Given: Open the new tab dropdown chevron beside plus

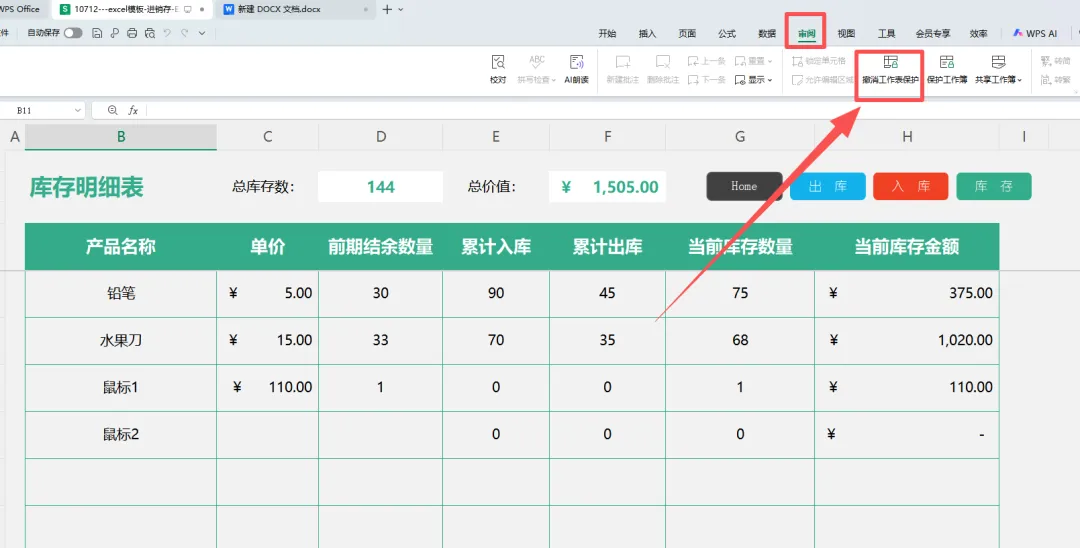Looking at the screenshot, I should click(401, 10).
